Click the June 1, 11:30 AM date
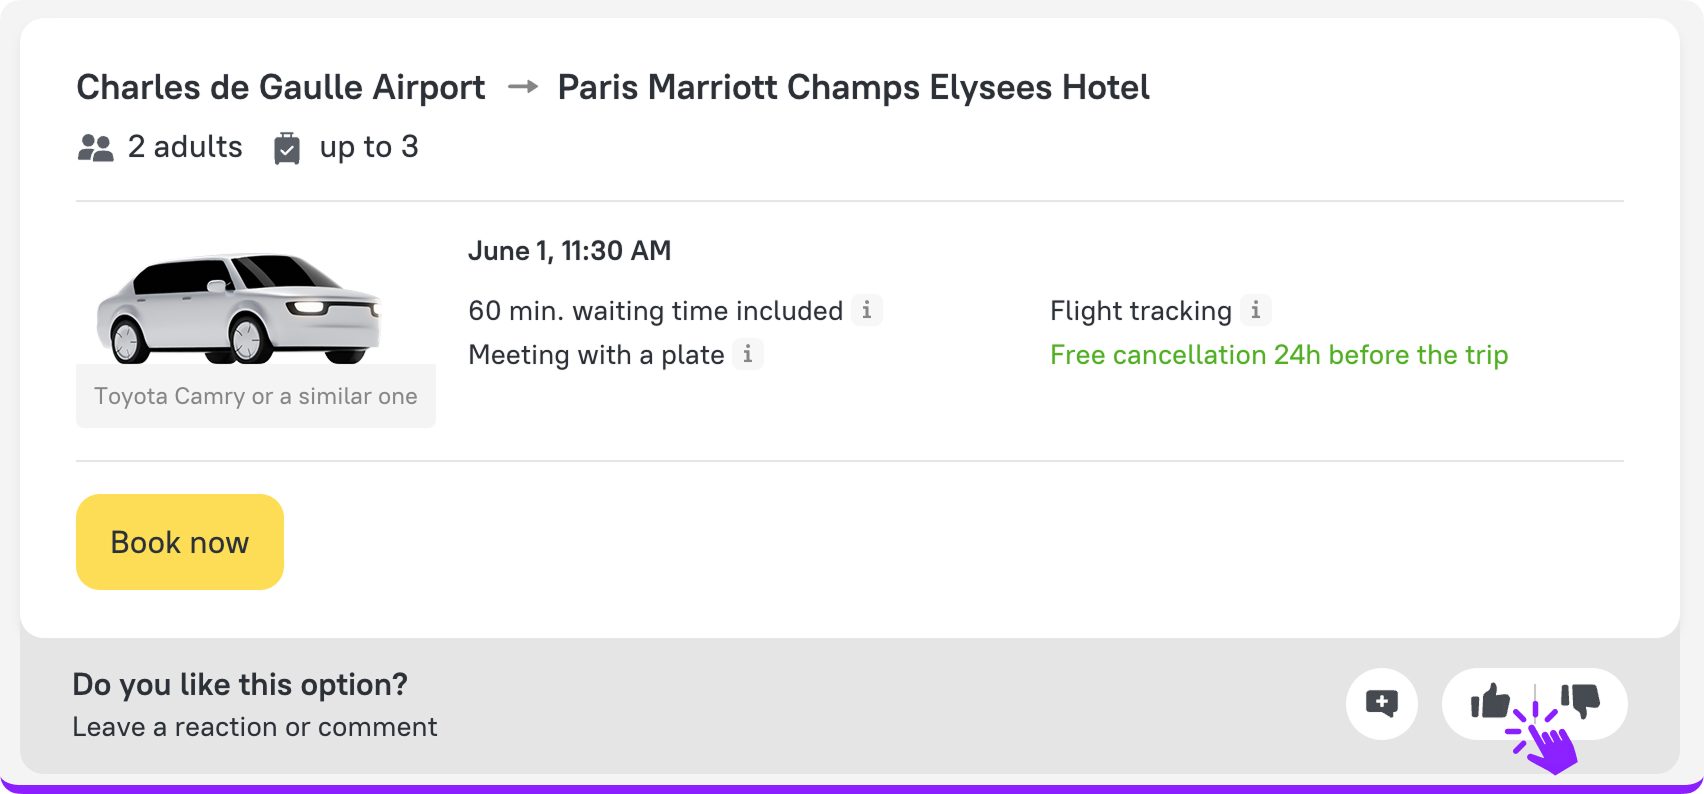Image resolution: width=1704 pixels, height=794 pixels. (x=569, y=251)
